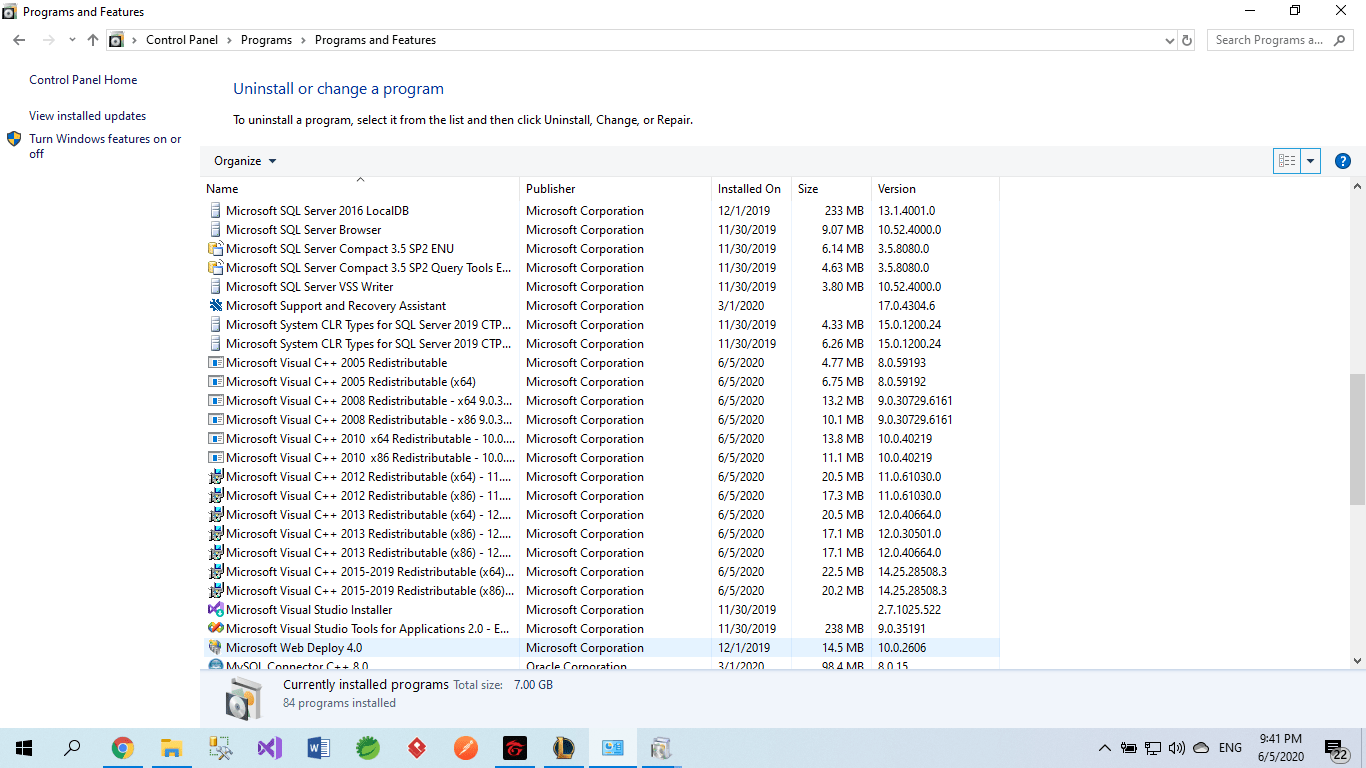Go up one level with the Up arrow
Screen dimensions: 1366x768
[x=93, y=40]
